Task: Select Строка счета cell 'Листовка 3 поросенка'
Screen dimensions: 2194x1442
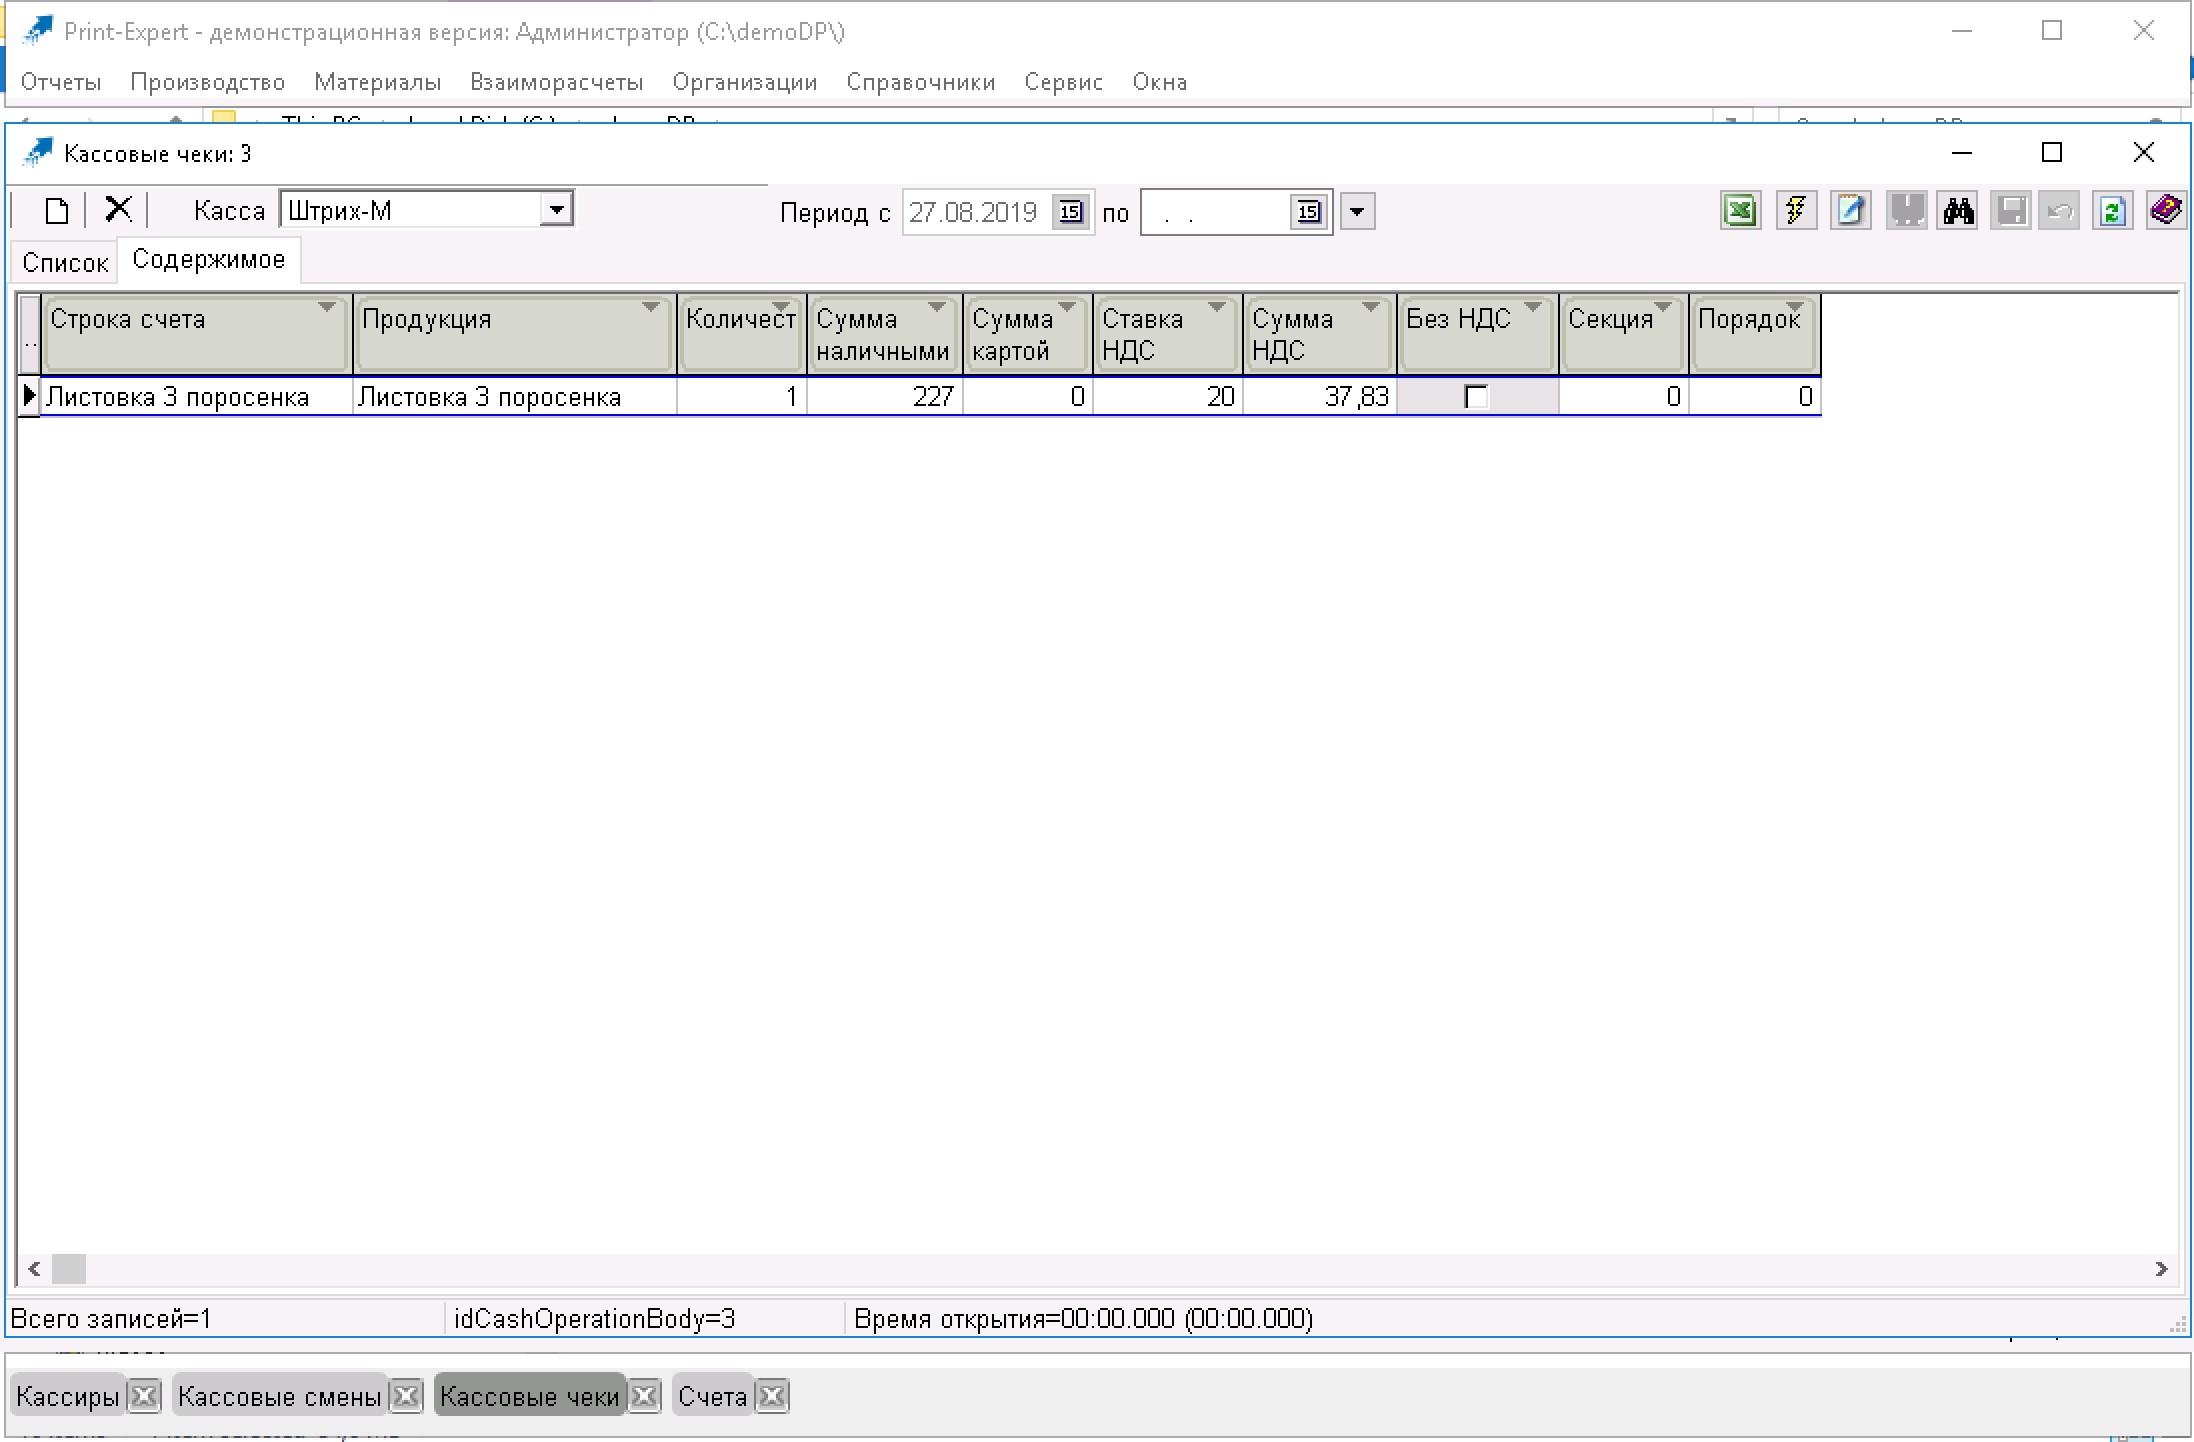Action: (196, 397)
